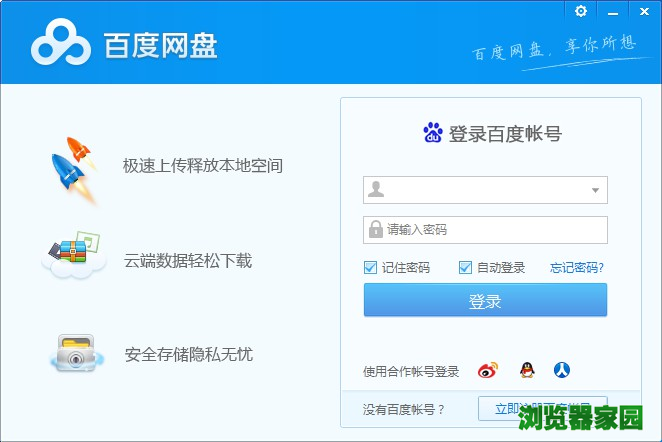Click the Baidu Netdisk cloud logo

coord(62,45)
